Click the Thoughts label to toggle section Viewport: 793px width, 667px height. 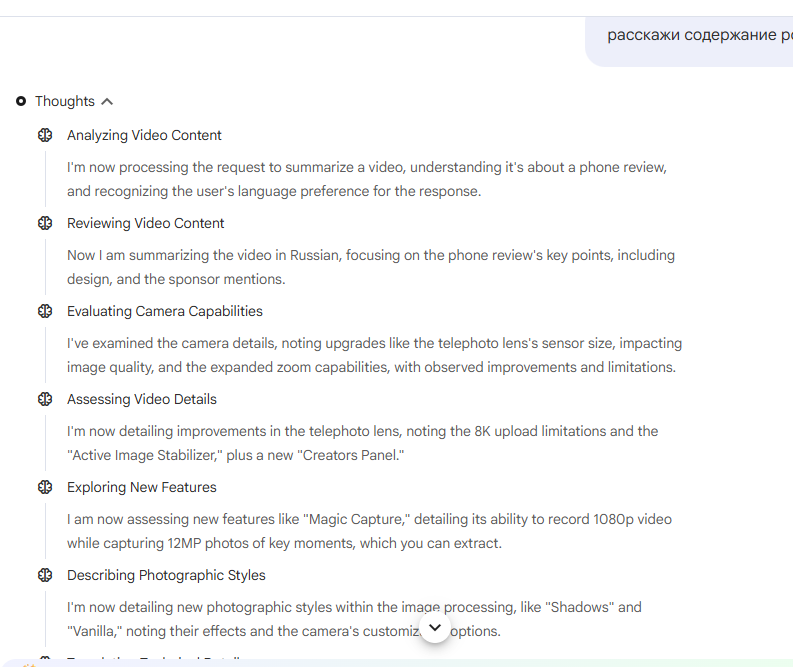click(x=65, y=101)
